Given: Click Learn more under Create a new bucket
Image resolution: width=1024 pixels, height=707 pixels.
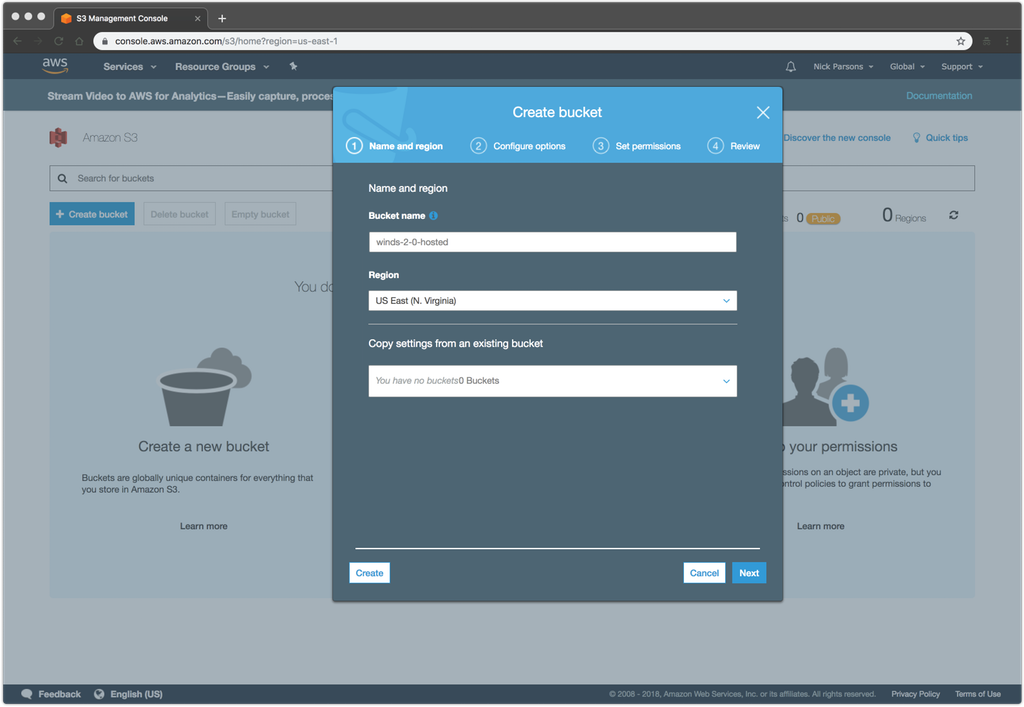Looking at the screenshot, I should pyautogui.click(x=204, y=526).
